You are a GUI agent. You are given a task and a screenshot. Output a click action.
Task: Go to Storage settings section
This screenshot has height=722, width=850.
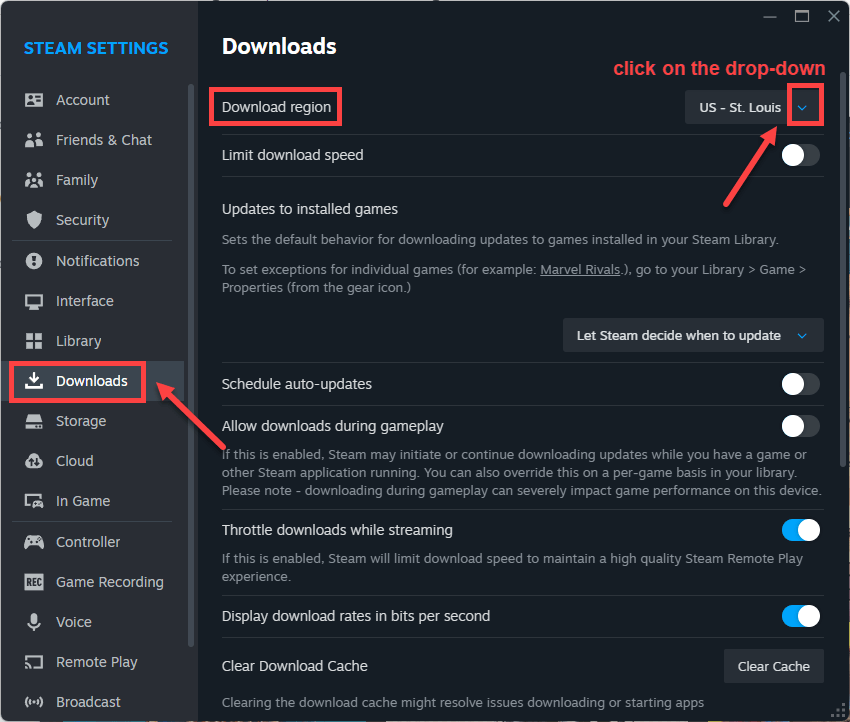pyautogui.click(x=81, y=421)
